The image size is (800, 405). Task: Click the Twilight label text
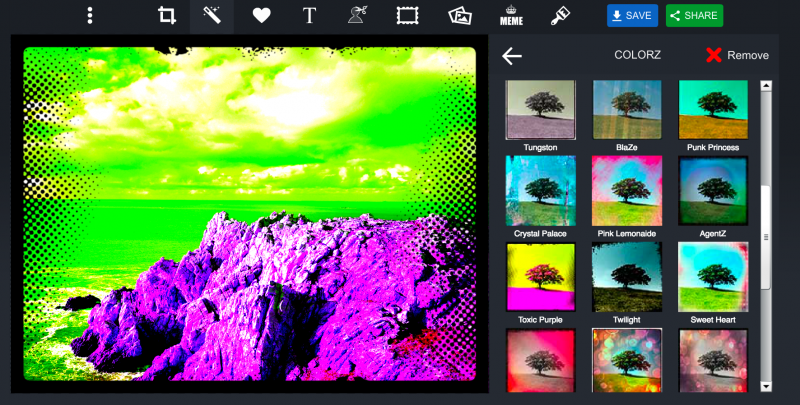[627, 320]
